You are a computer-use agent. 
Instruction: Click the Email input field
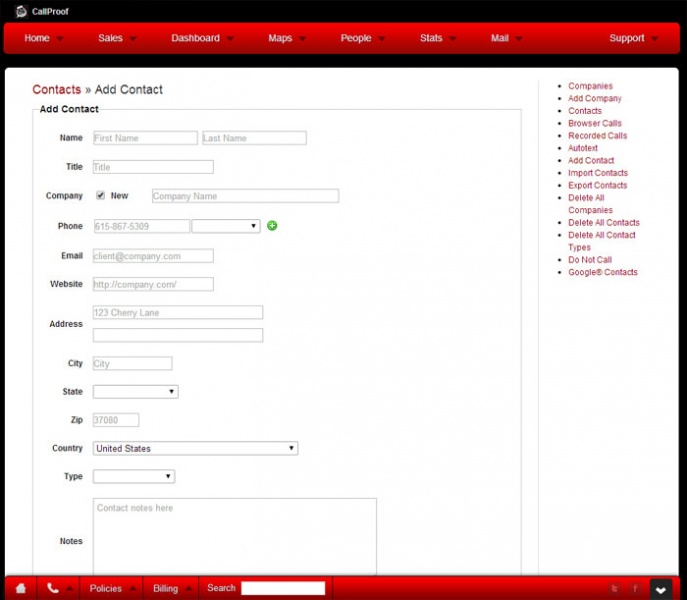pos(153,256)
